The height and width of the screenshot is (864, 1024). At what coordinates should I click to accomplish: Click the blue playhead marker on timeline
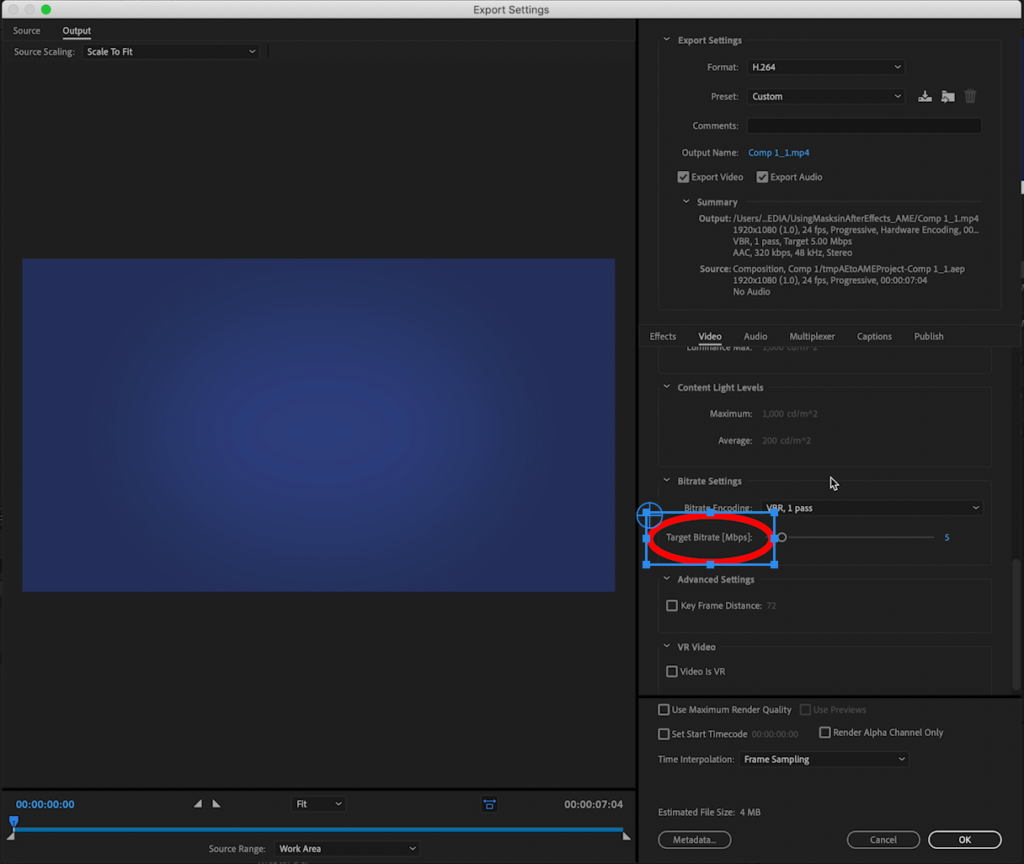13,822
